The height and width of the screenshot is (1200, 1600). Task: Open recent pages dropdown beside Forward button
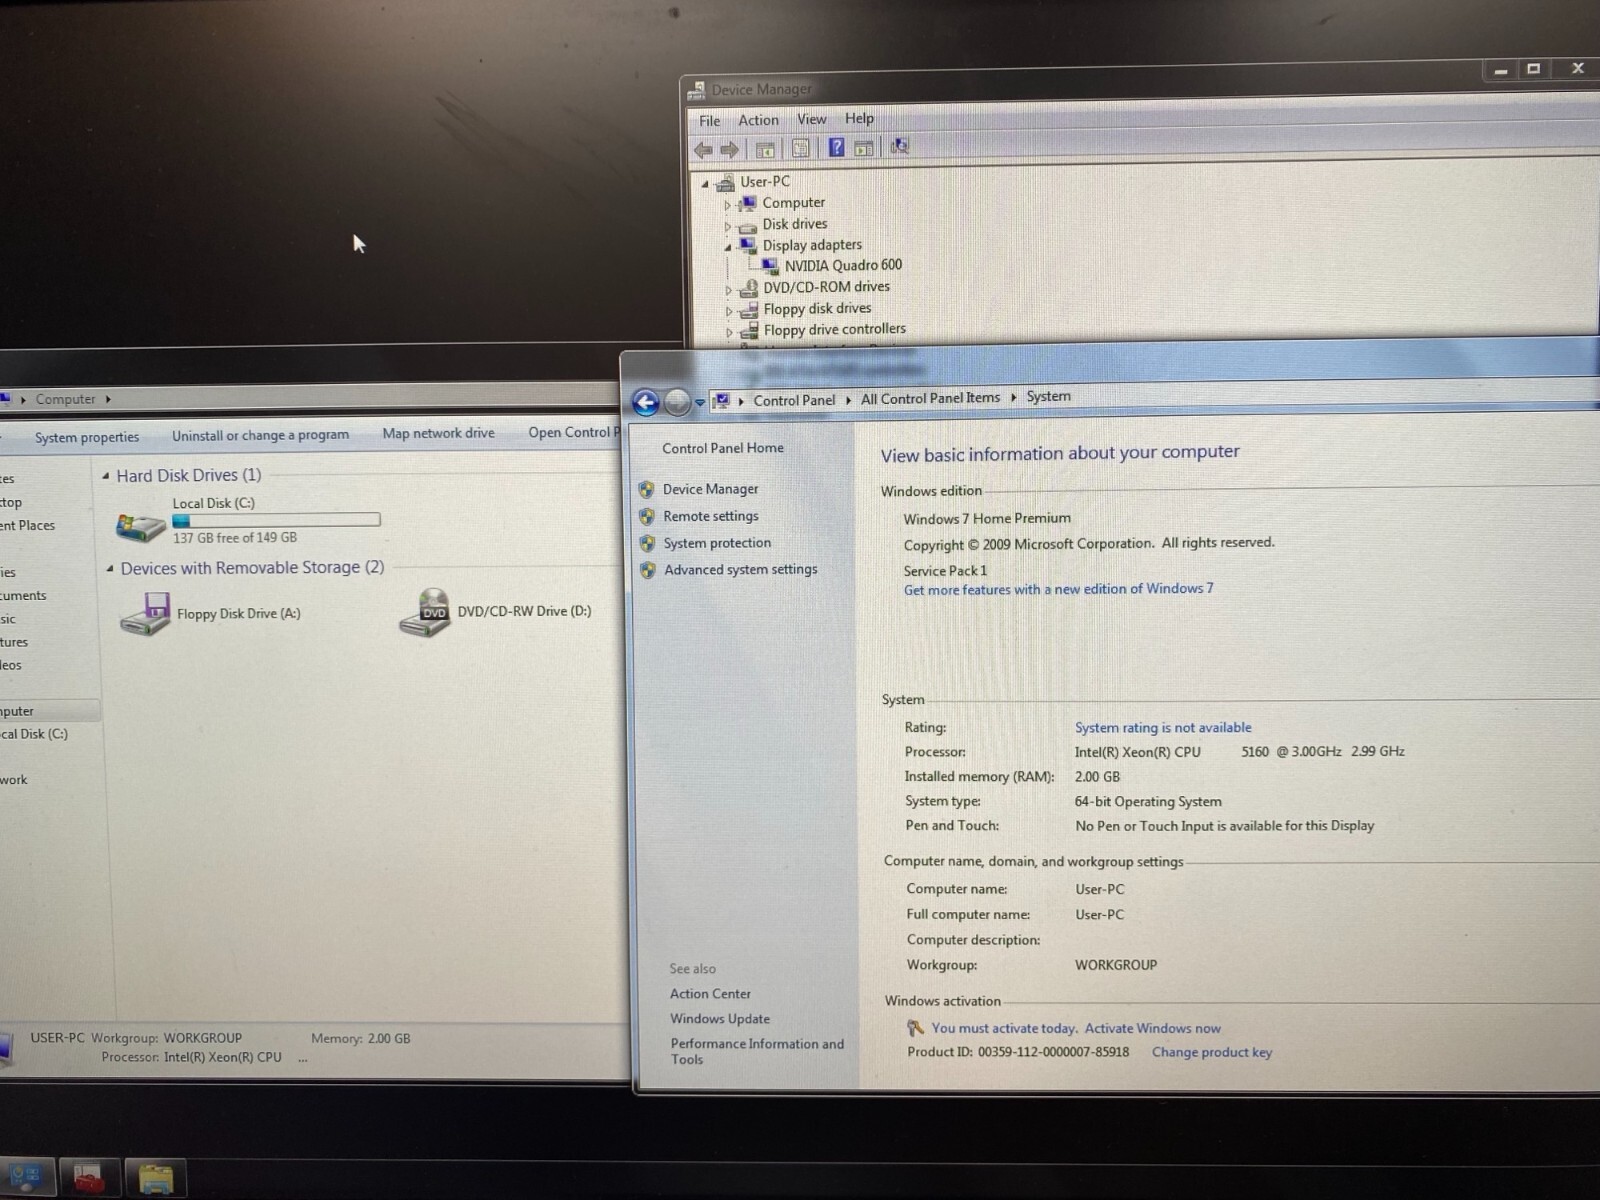click(700, 402)
